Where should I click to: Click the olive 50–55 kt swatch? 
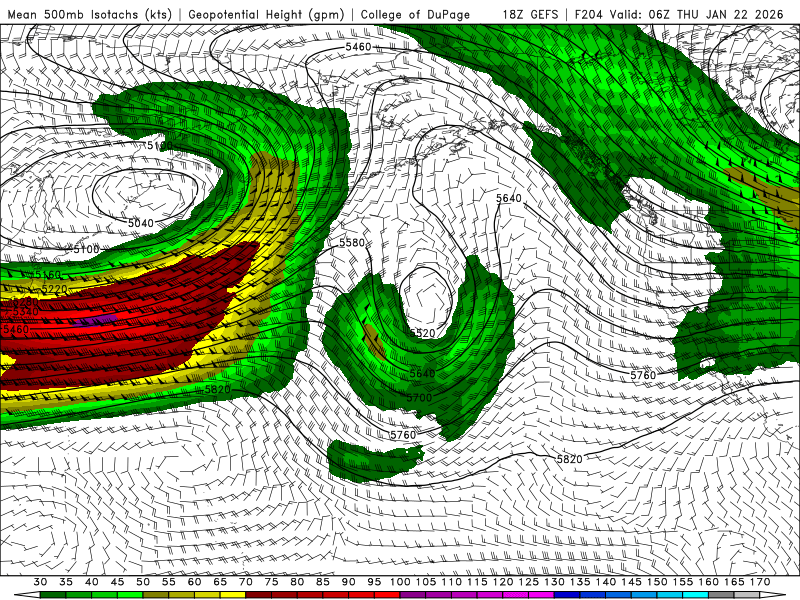[156, 595]
